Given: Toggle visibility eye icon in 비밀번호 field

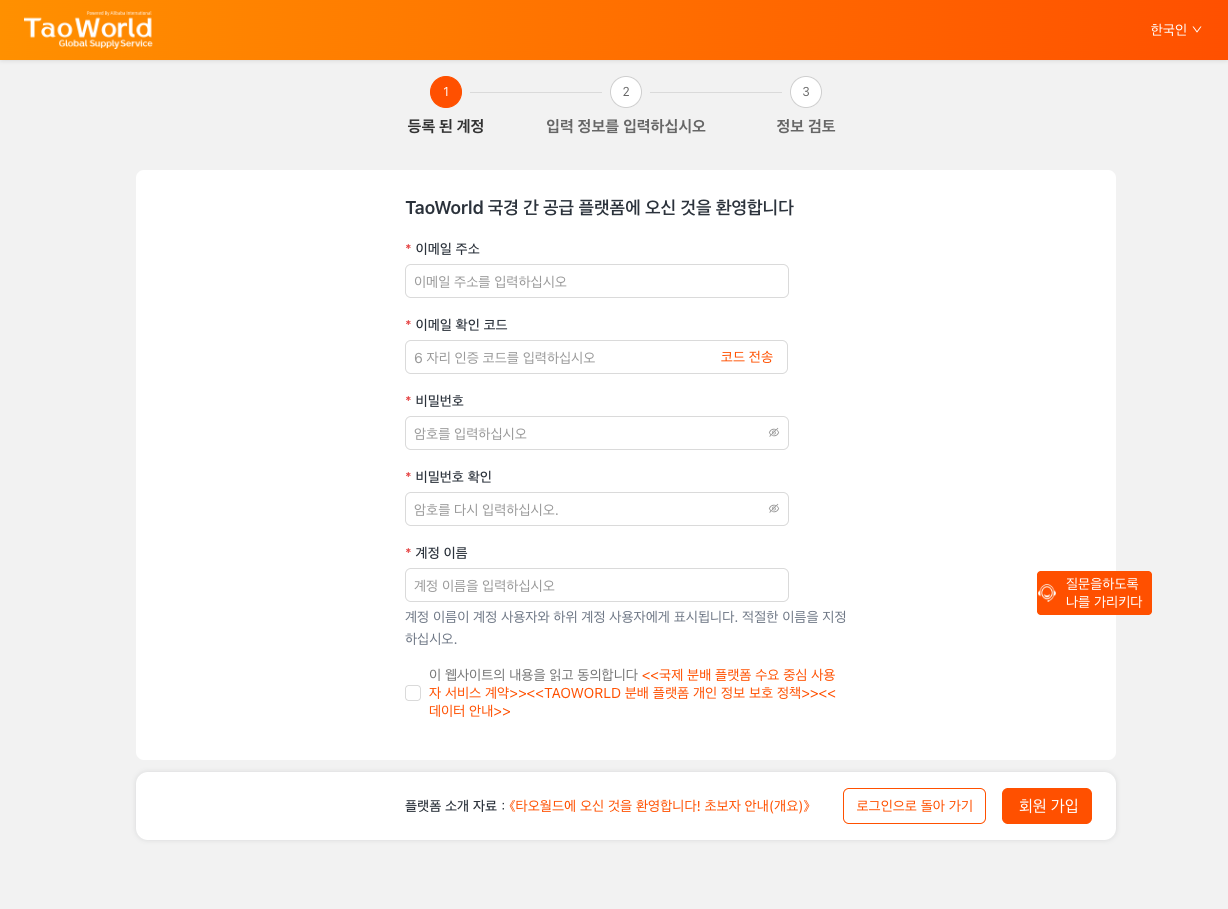Looking at the screenshot, I should [774, 433].
